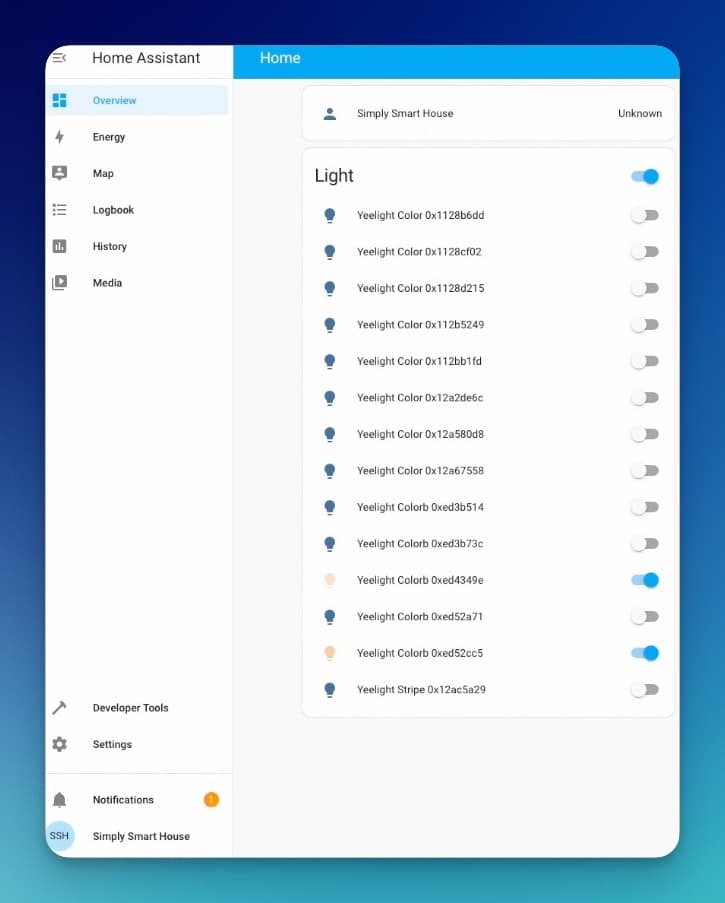
Task: Click the Light card heading
Action: [334, 176]
